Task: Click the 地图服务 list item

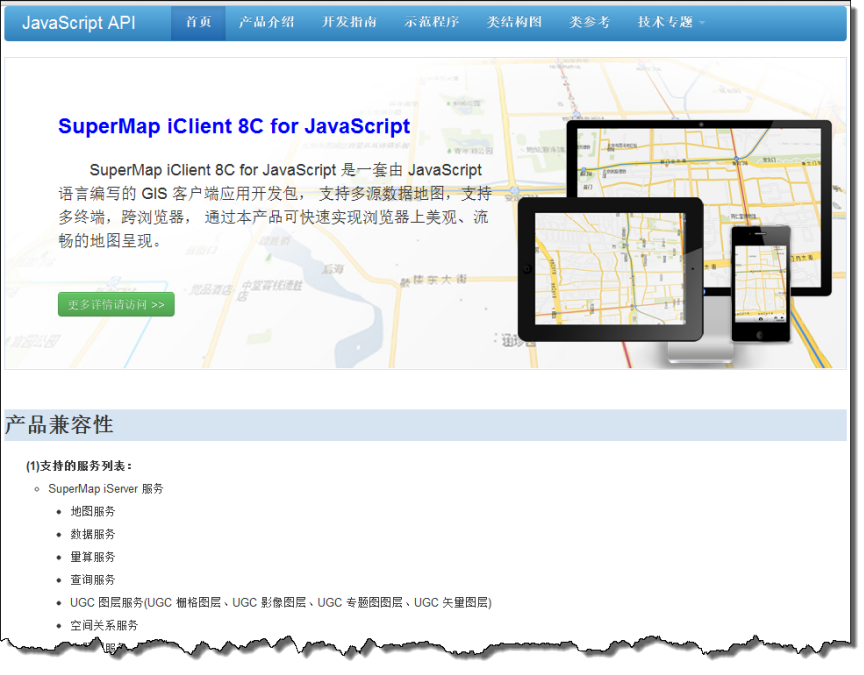Action: (92, 512)
